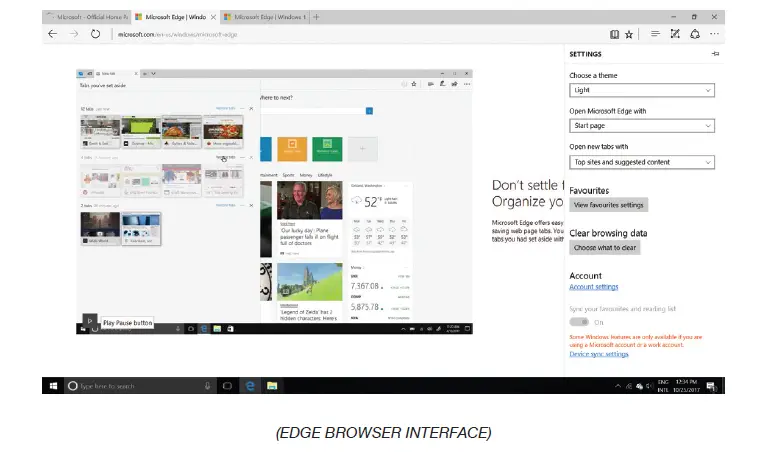
Task: Open the More actions ellipsis menu
Action: [714, 34]
